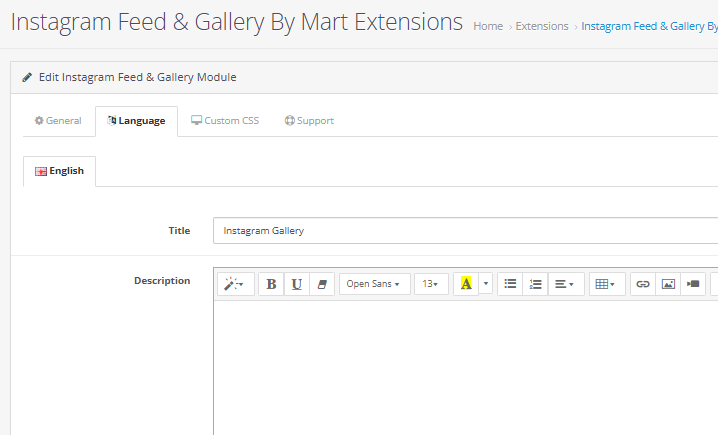Open the font size 13 dropdown
This screenshot has height=435, width=718.
[x=431, y=284]
